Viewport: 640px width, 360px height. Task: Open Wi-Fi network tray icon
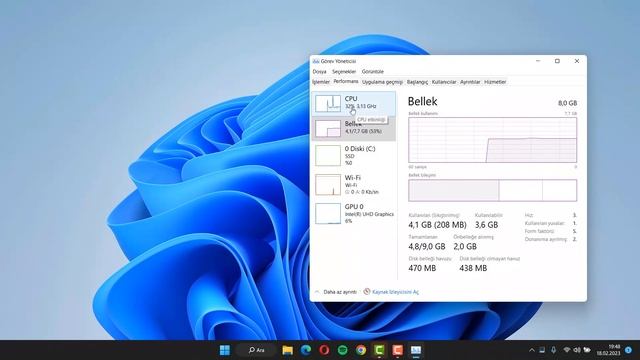tap(567, 350)
